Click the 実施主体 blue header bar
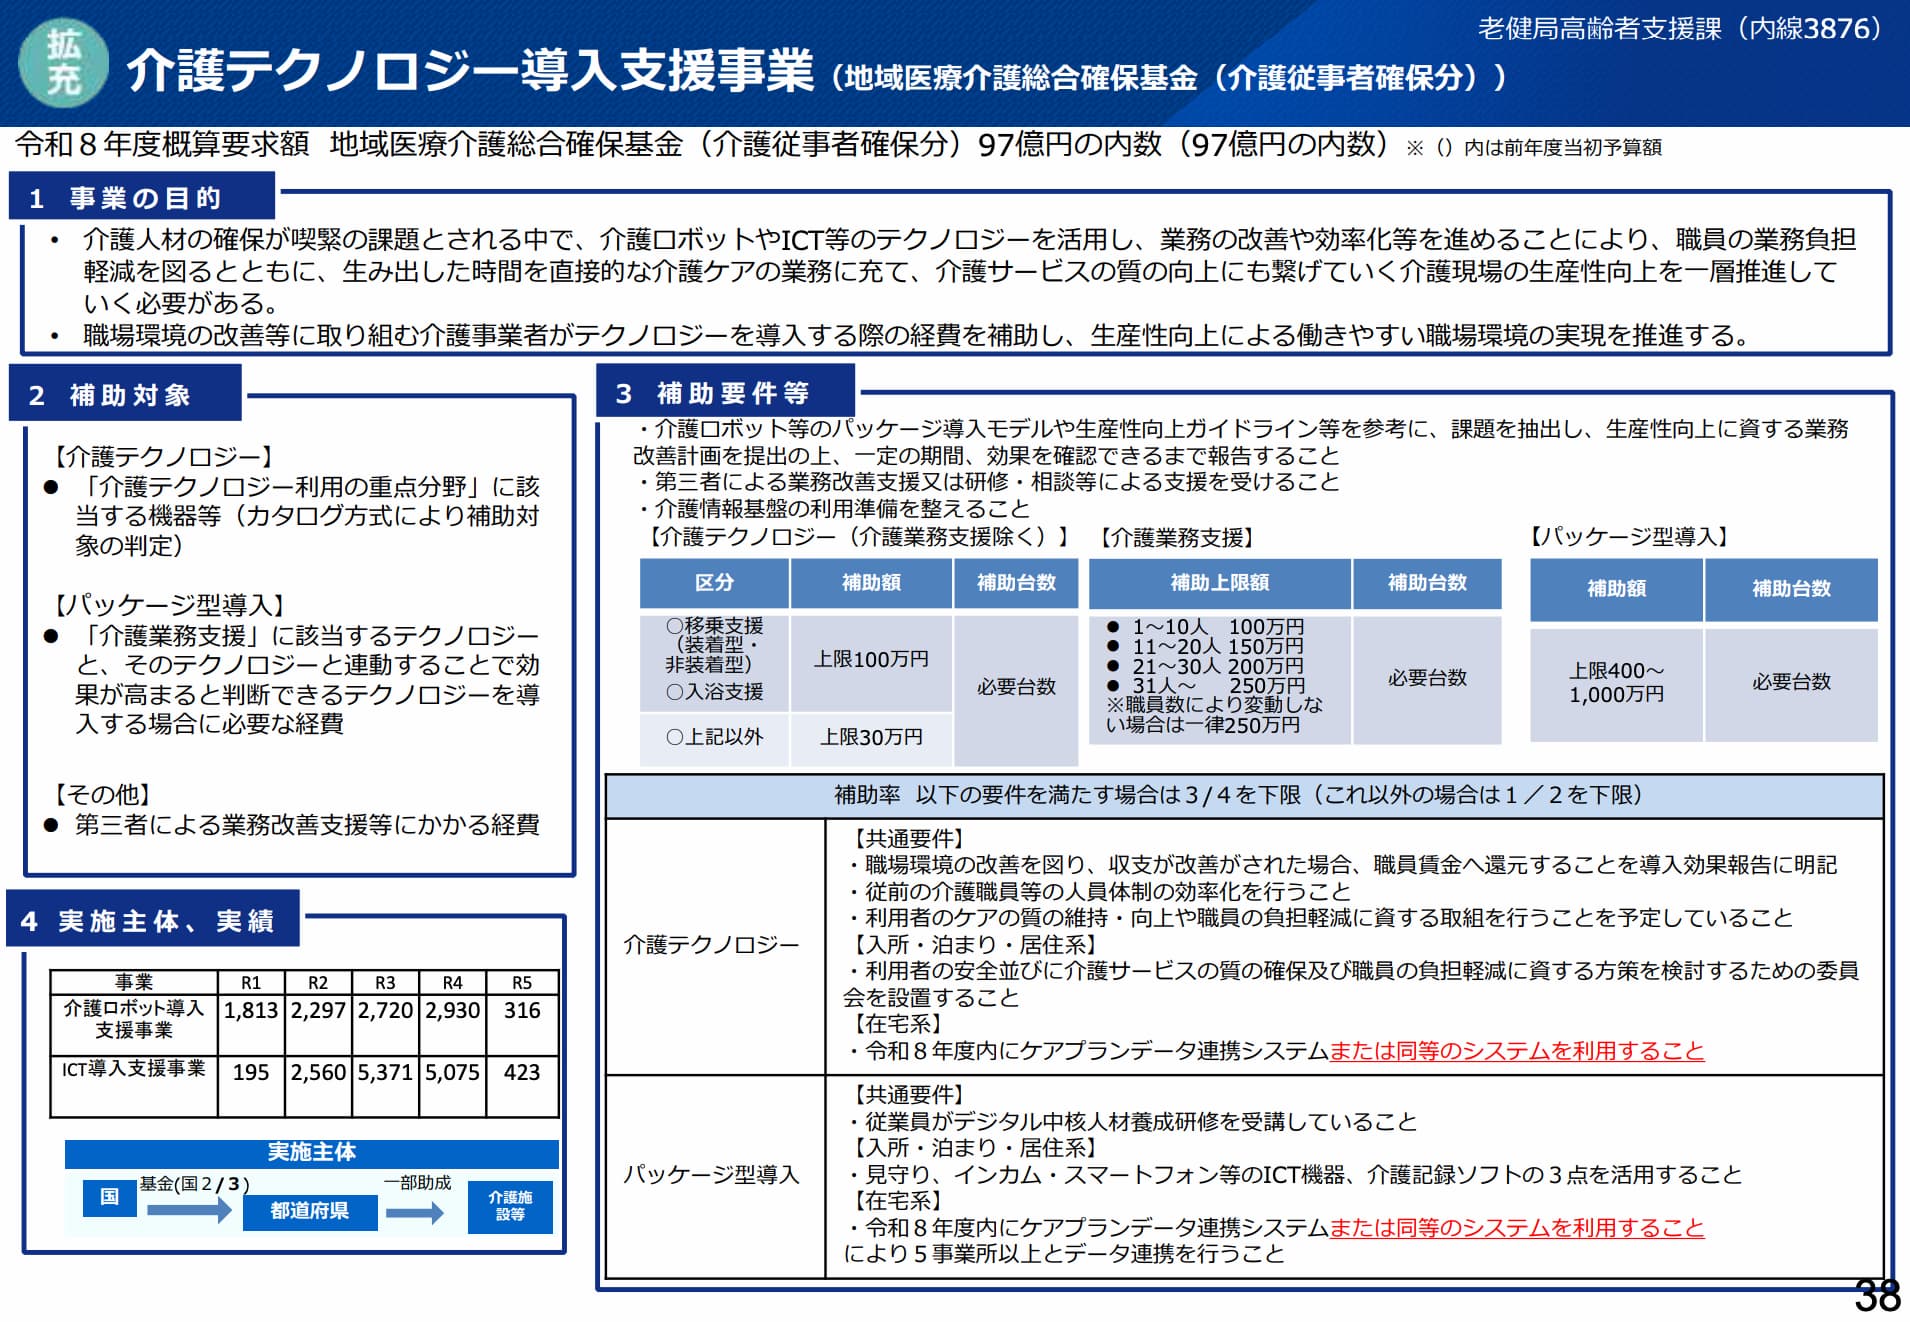This screenshot has height=1322, width=1910. pyautogui.click(x=312, y=1152)
